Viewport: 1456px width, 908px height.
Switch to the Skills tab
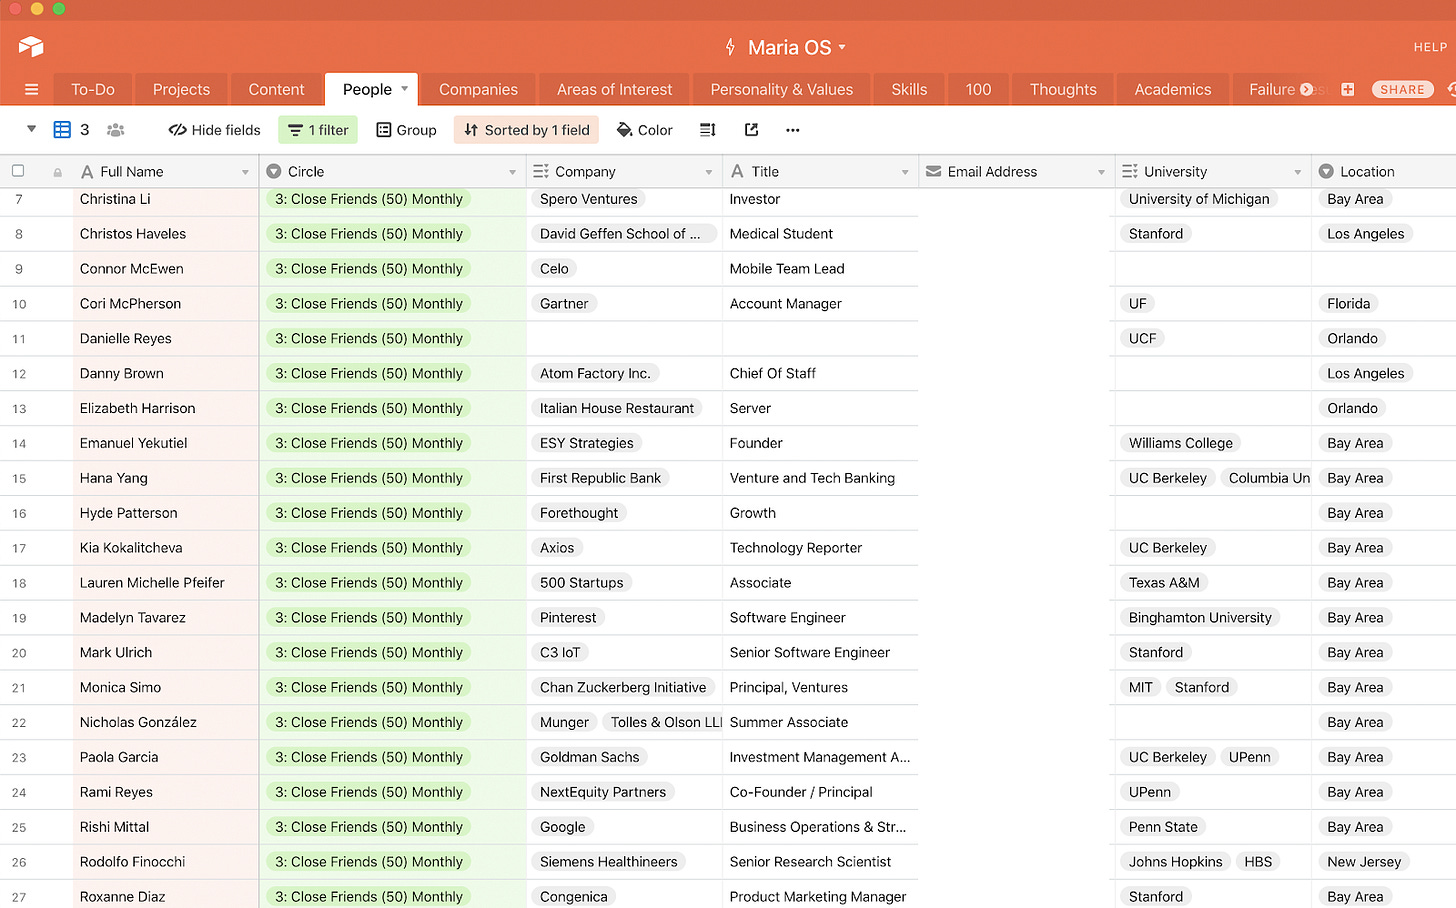tap(909, 89)
